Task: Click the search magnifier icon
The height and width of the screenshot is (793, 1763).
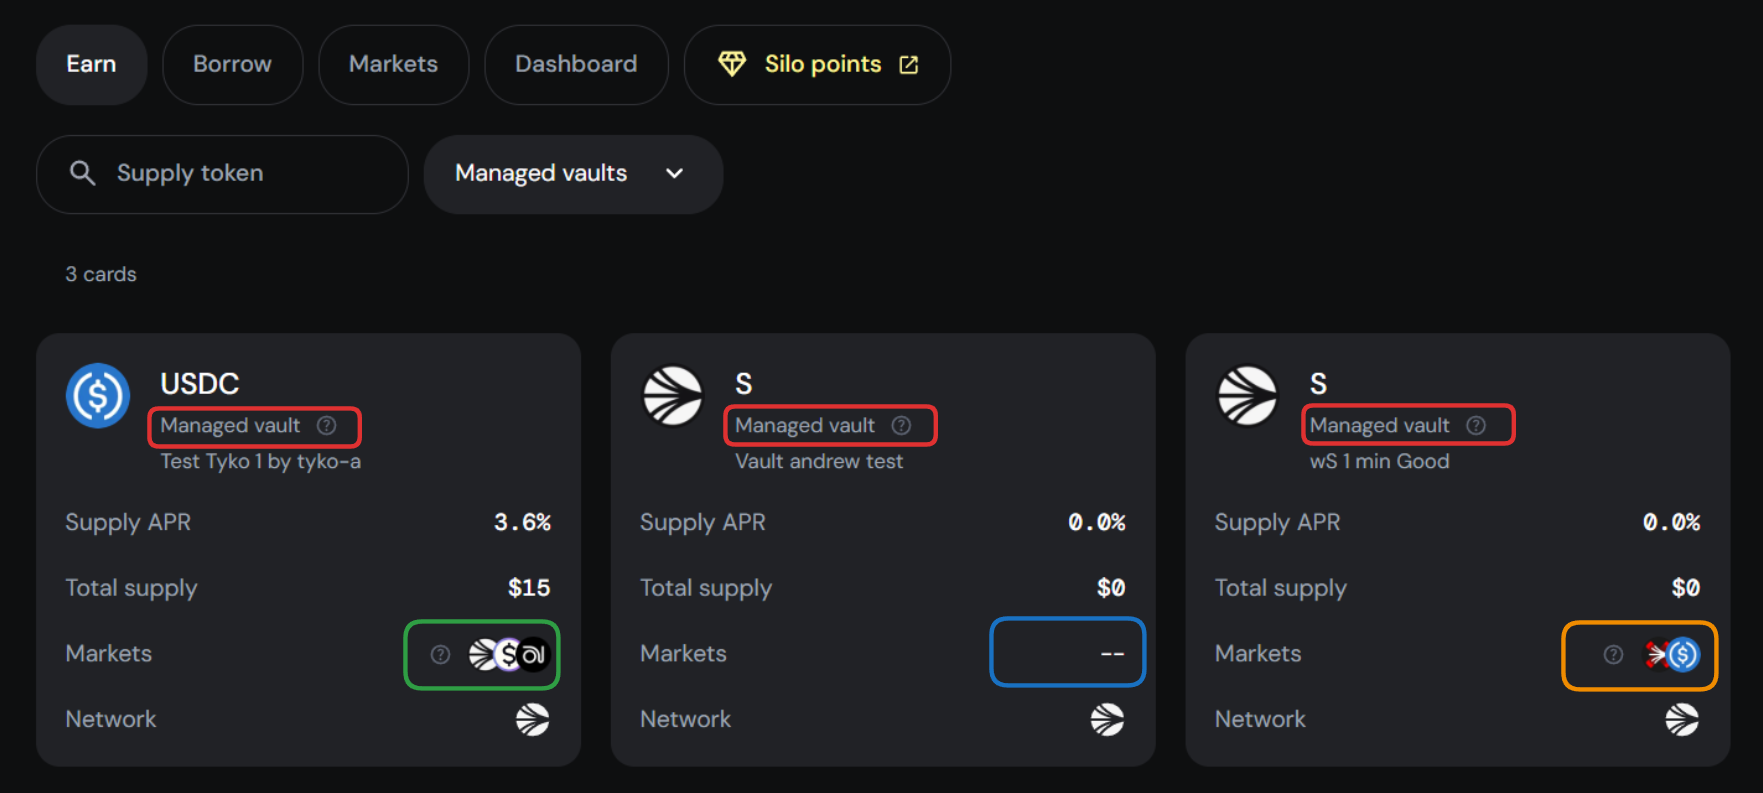Action: click(83, 173)
